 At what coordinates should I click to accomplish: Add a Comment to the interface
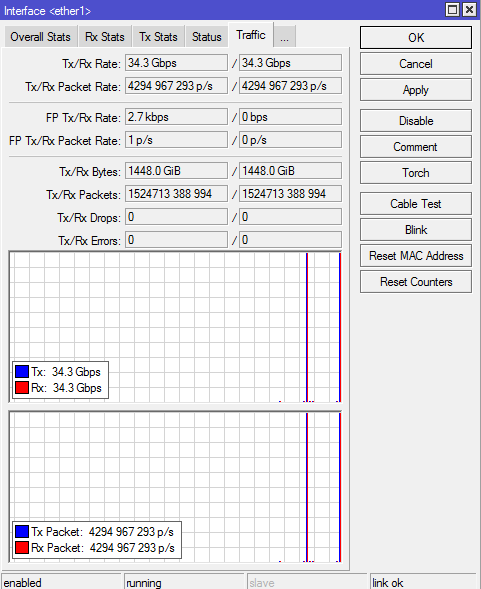point(416,146)
